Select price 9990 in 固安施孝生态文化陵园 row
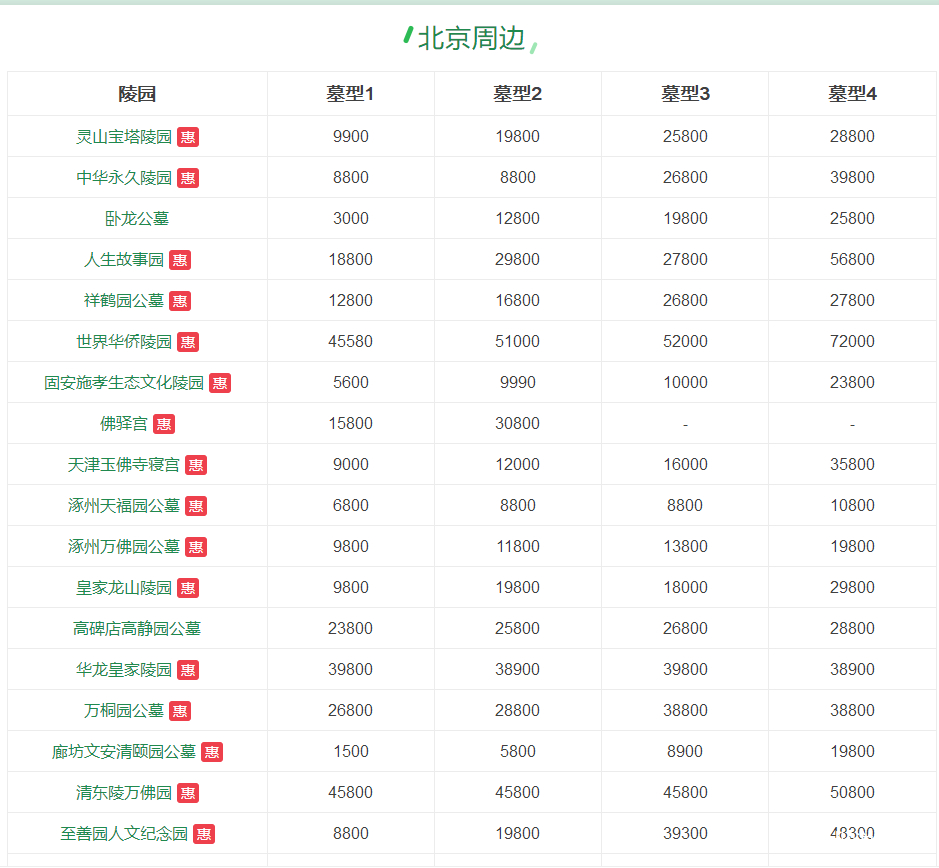 [x=518, y=383]
